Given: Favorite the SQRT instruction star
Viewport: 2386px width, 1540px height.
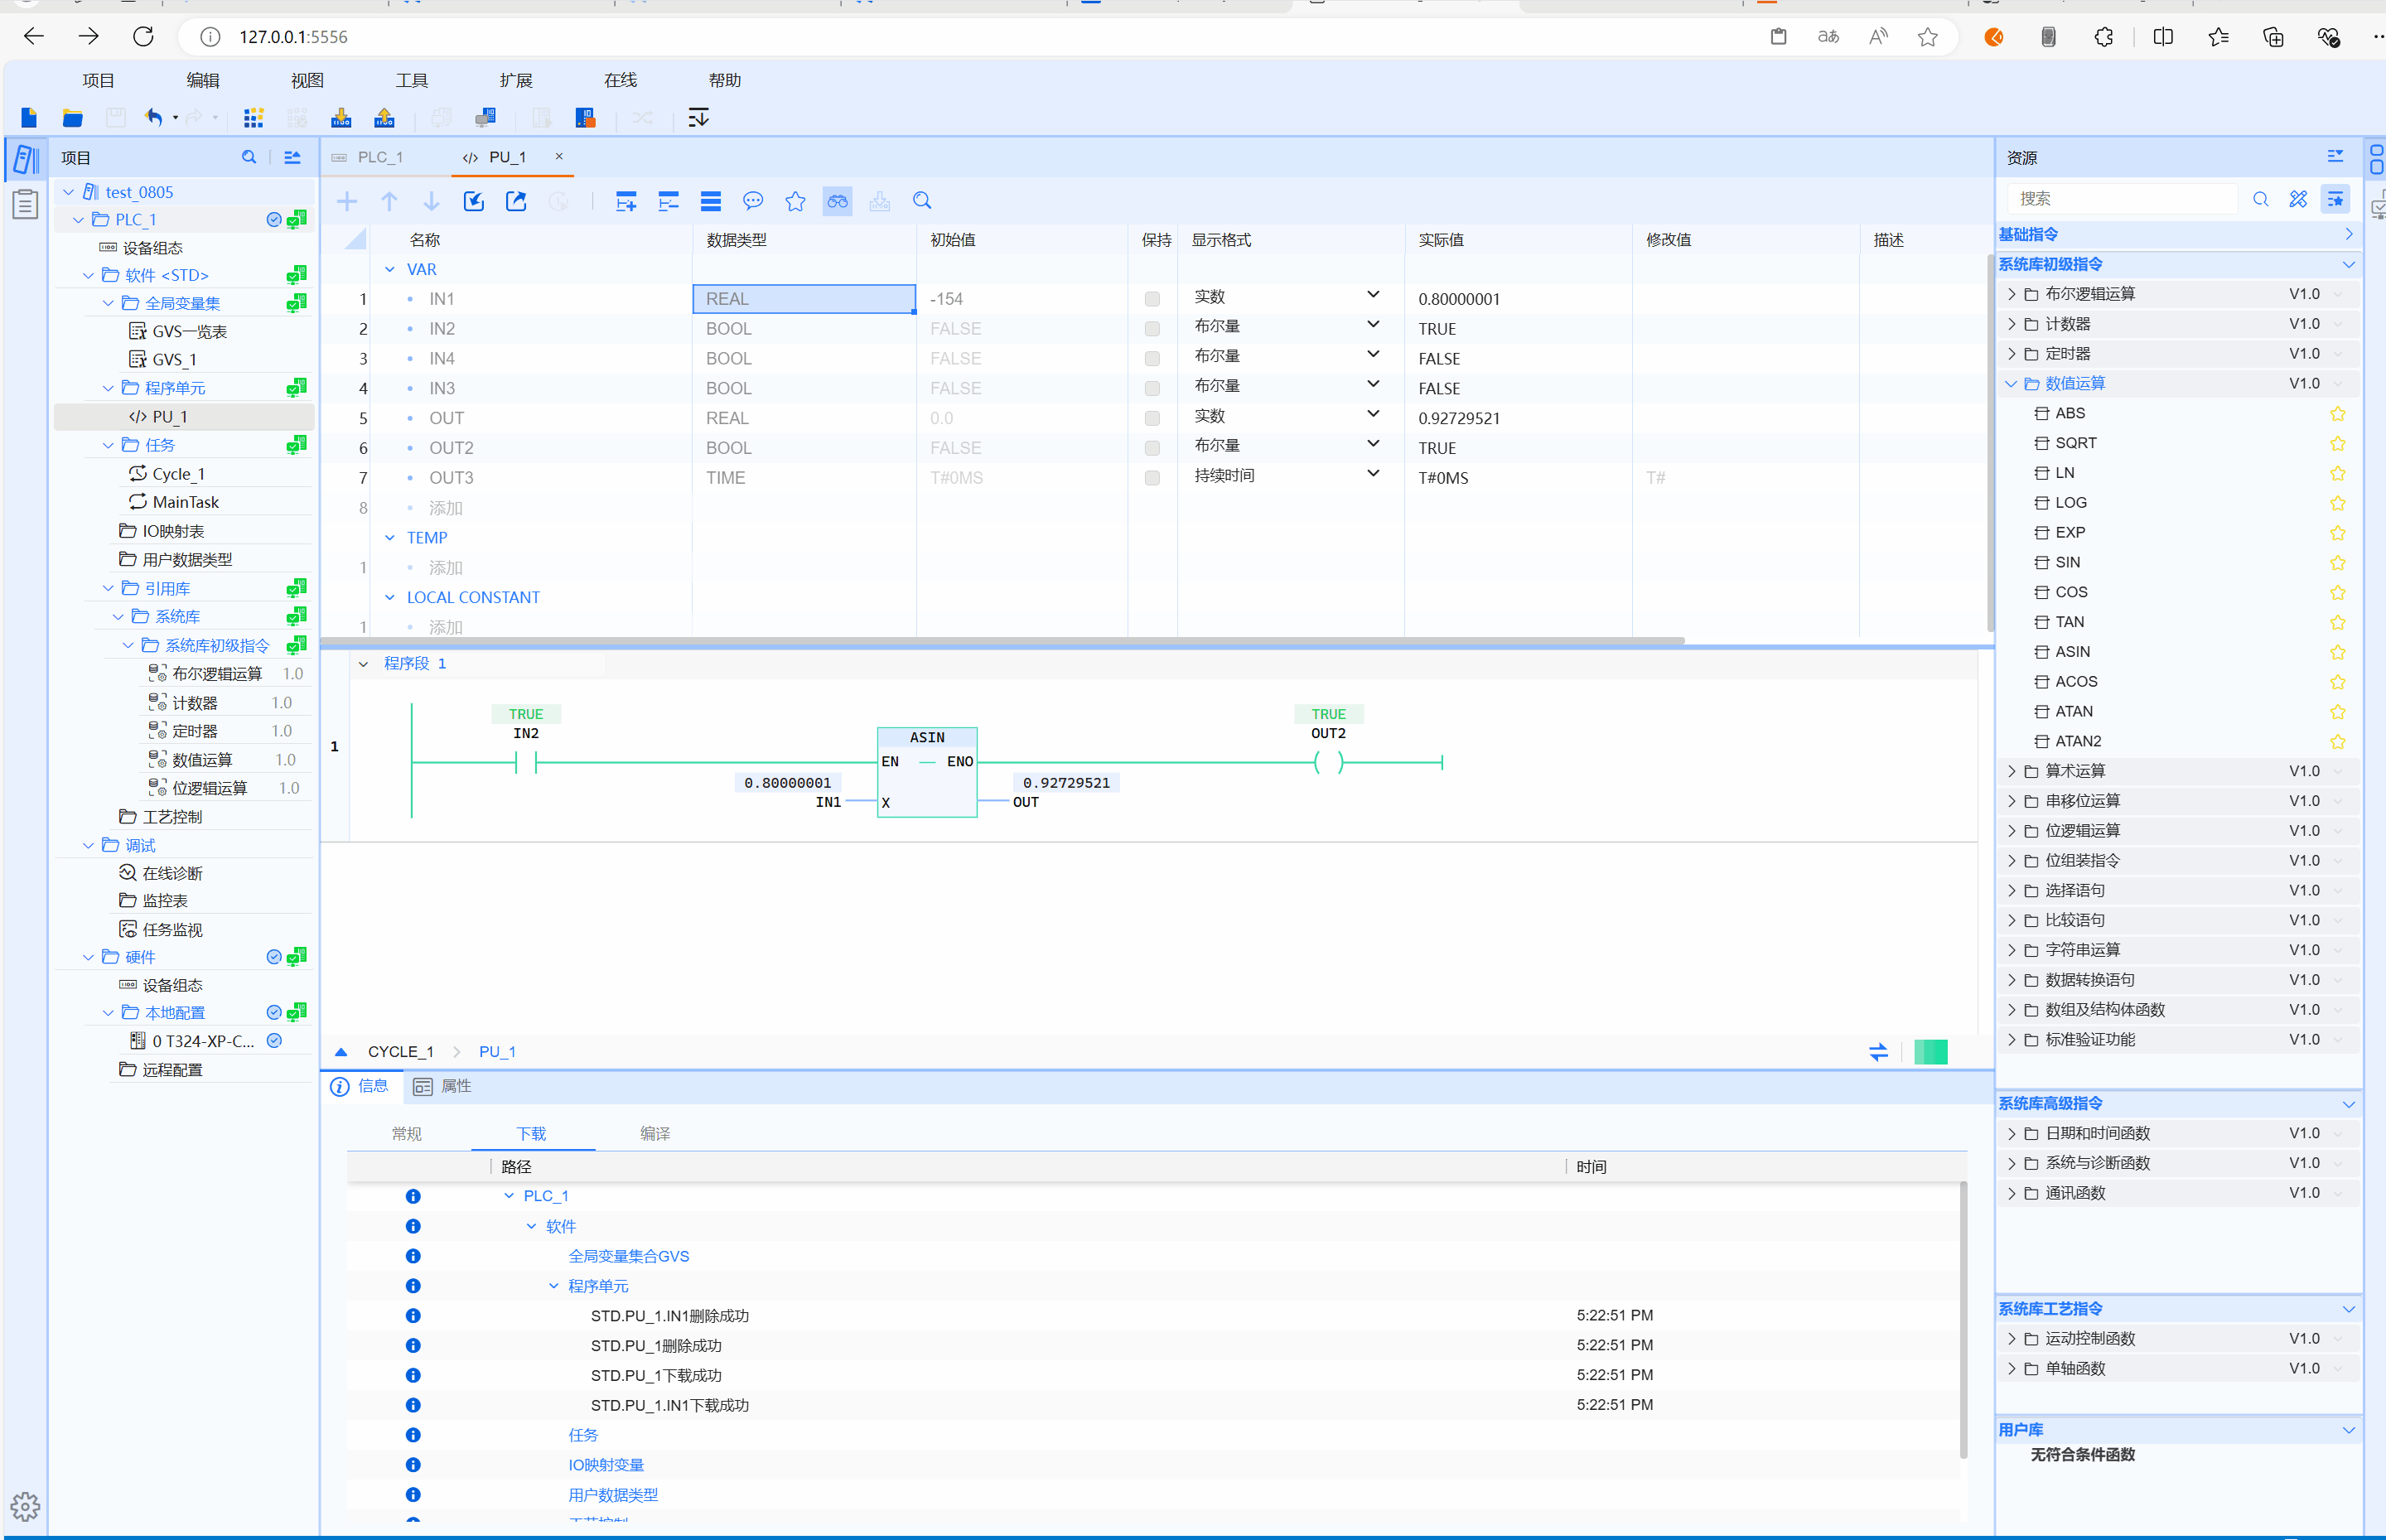Looking at the screenshot, I should point(2337,443).
